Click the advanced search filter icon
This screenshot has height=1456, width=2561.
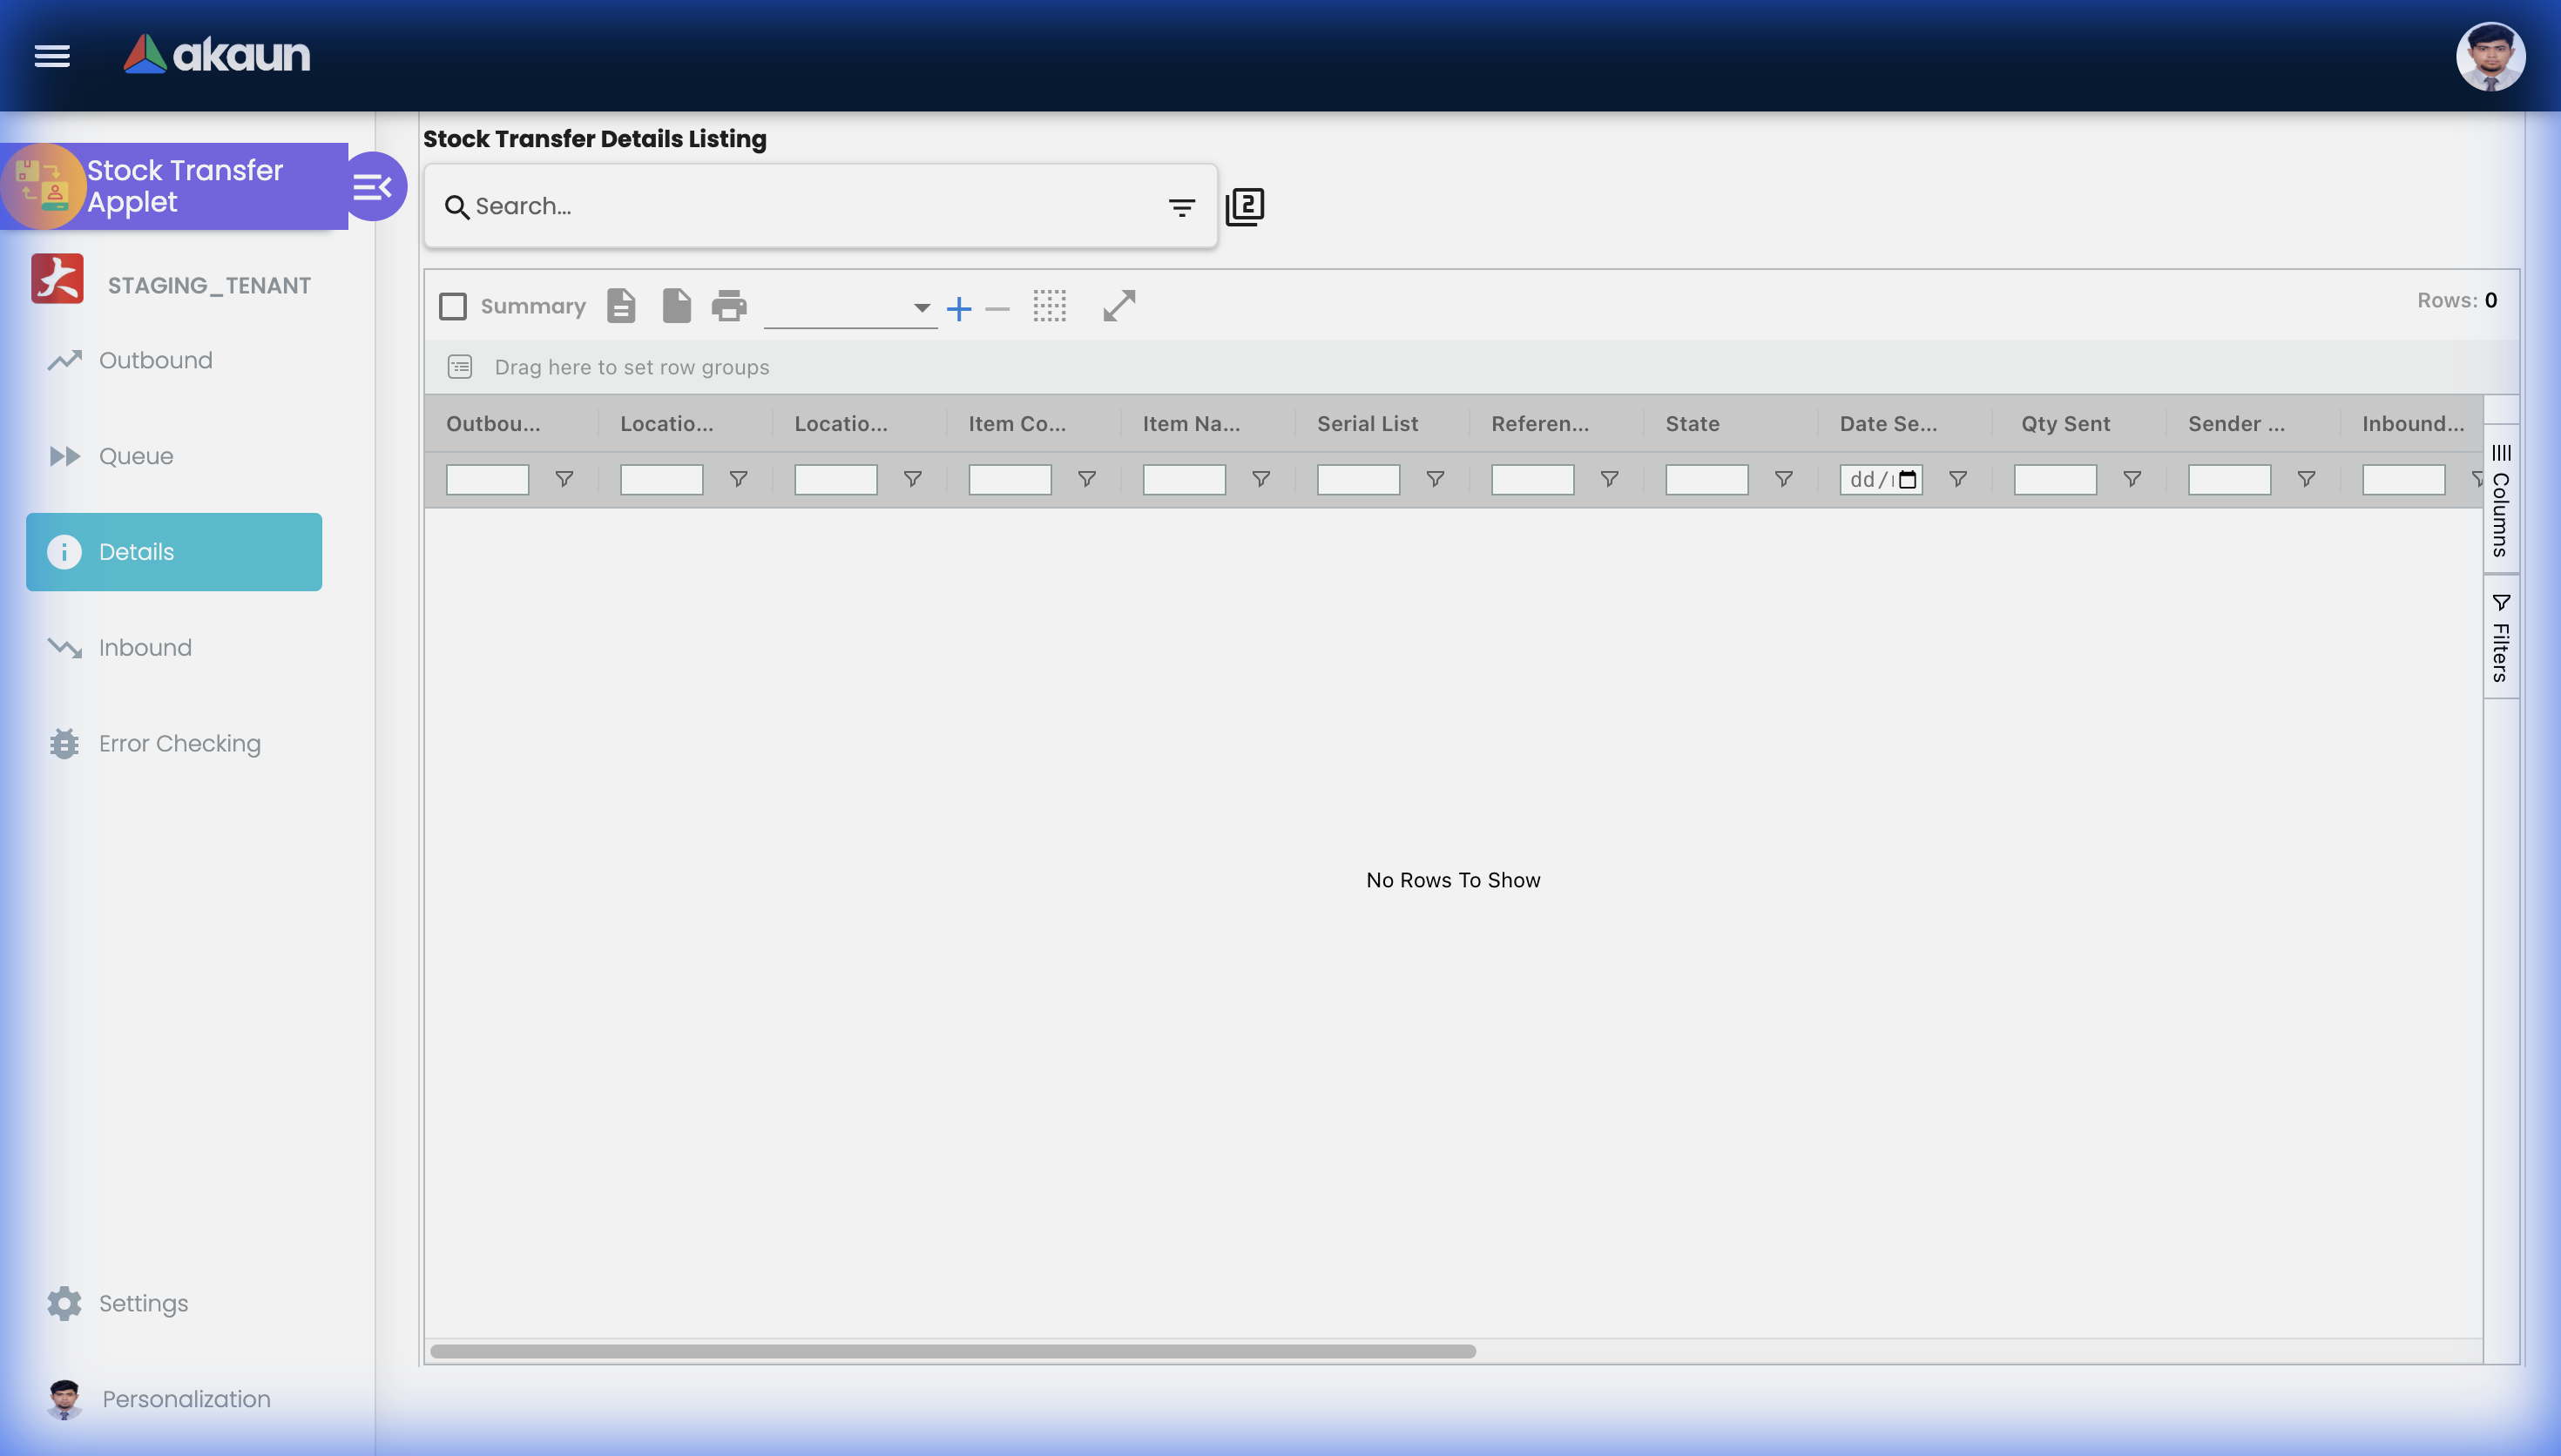click(1182, 207)
